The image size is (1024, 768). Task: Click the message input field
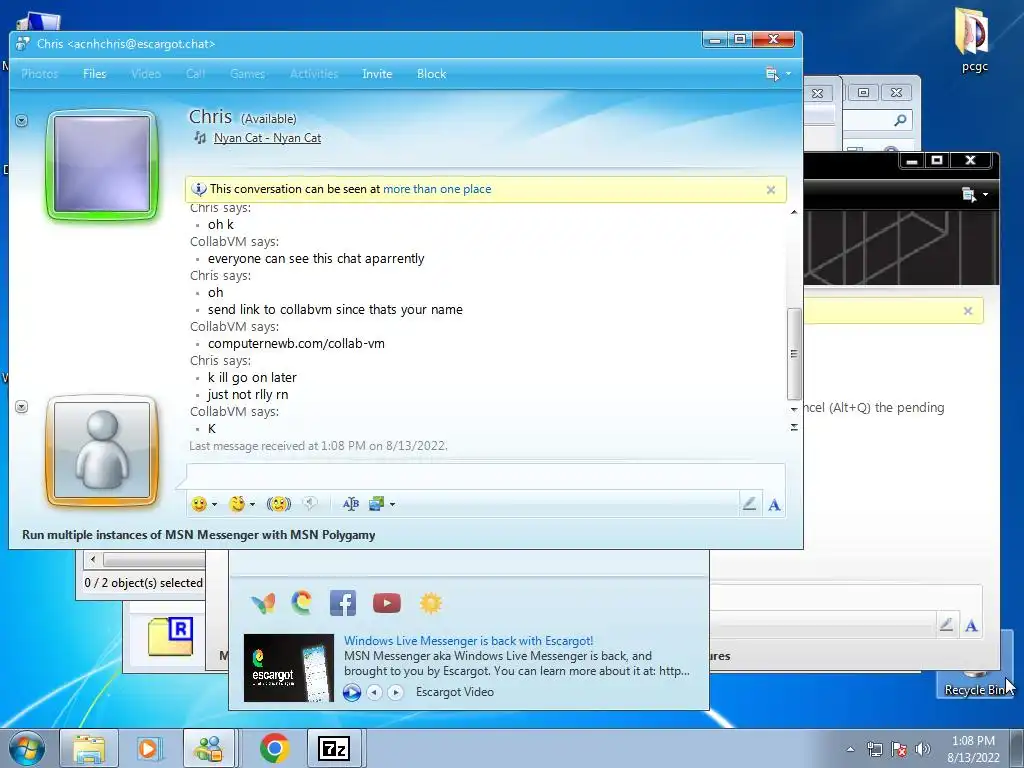(x=485, y=476)
